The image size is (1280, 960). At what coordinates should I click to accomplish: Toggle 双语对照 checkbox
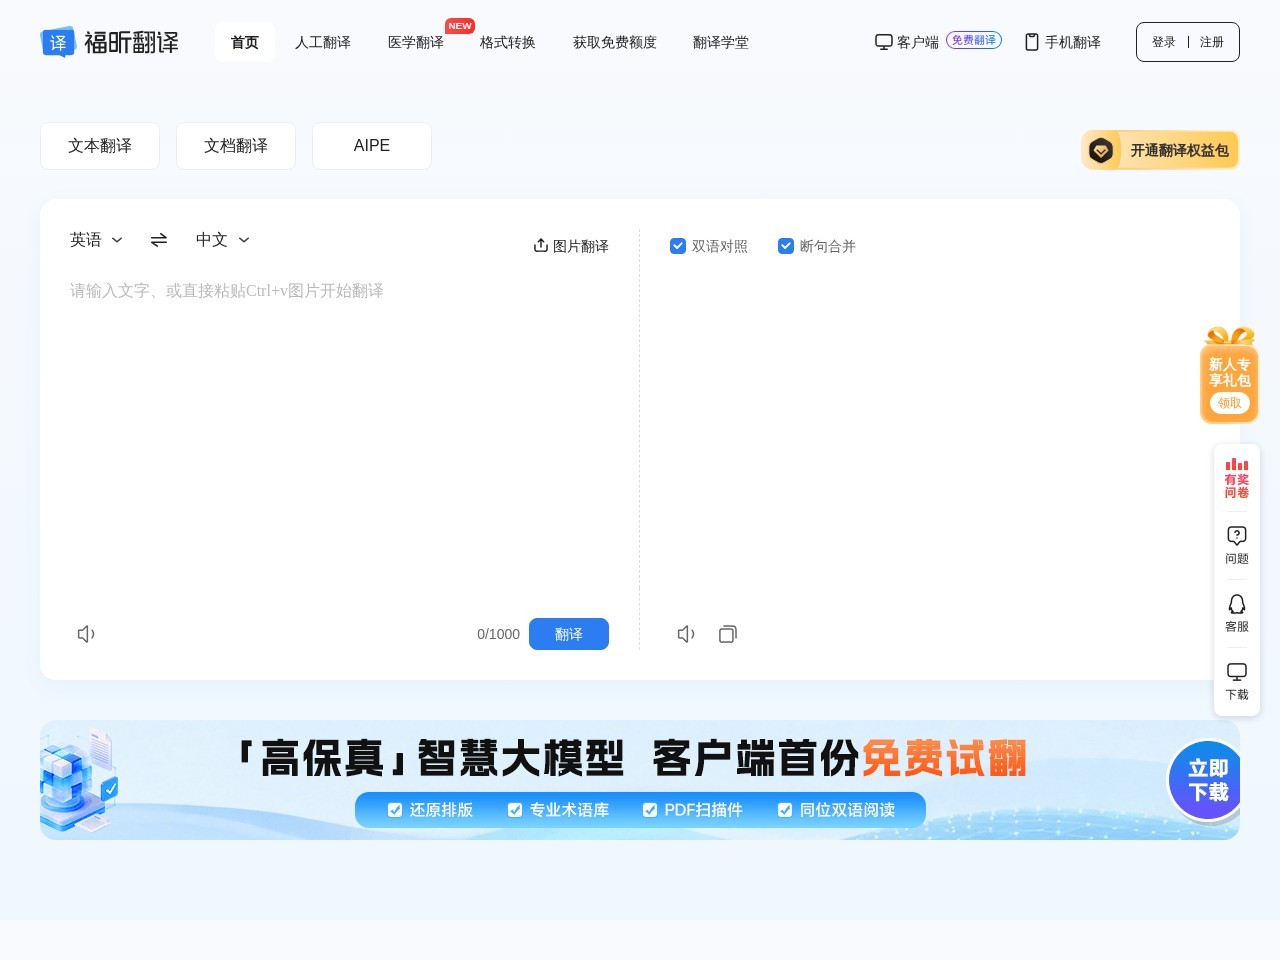point(678,246)
